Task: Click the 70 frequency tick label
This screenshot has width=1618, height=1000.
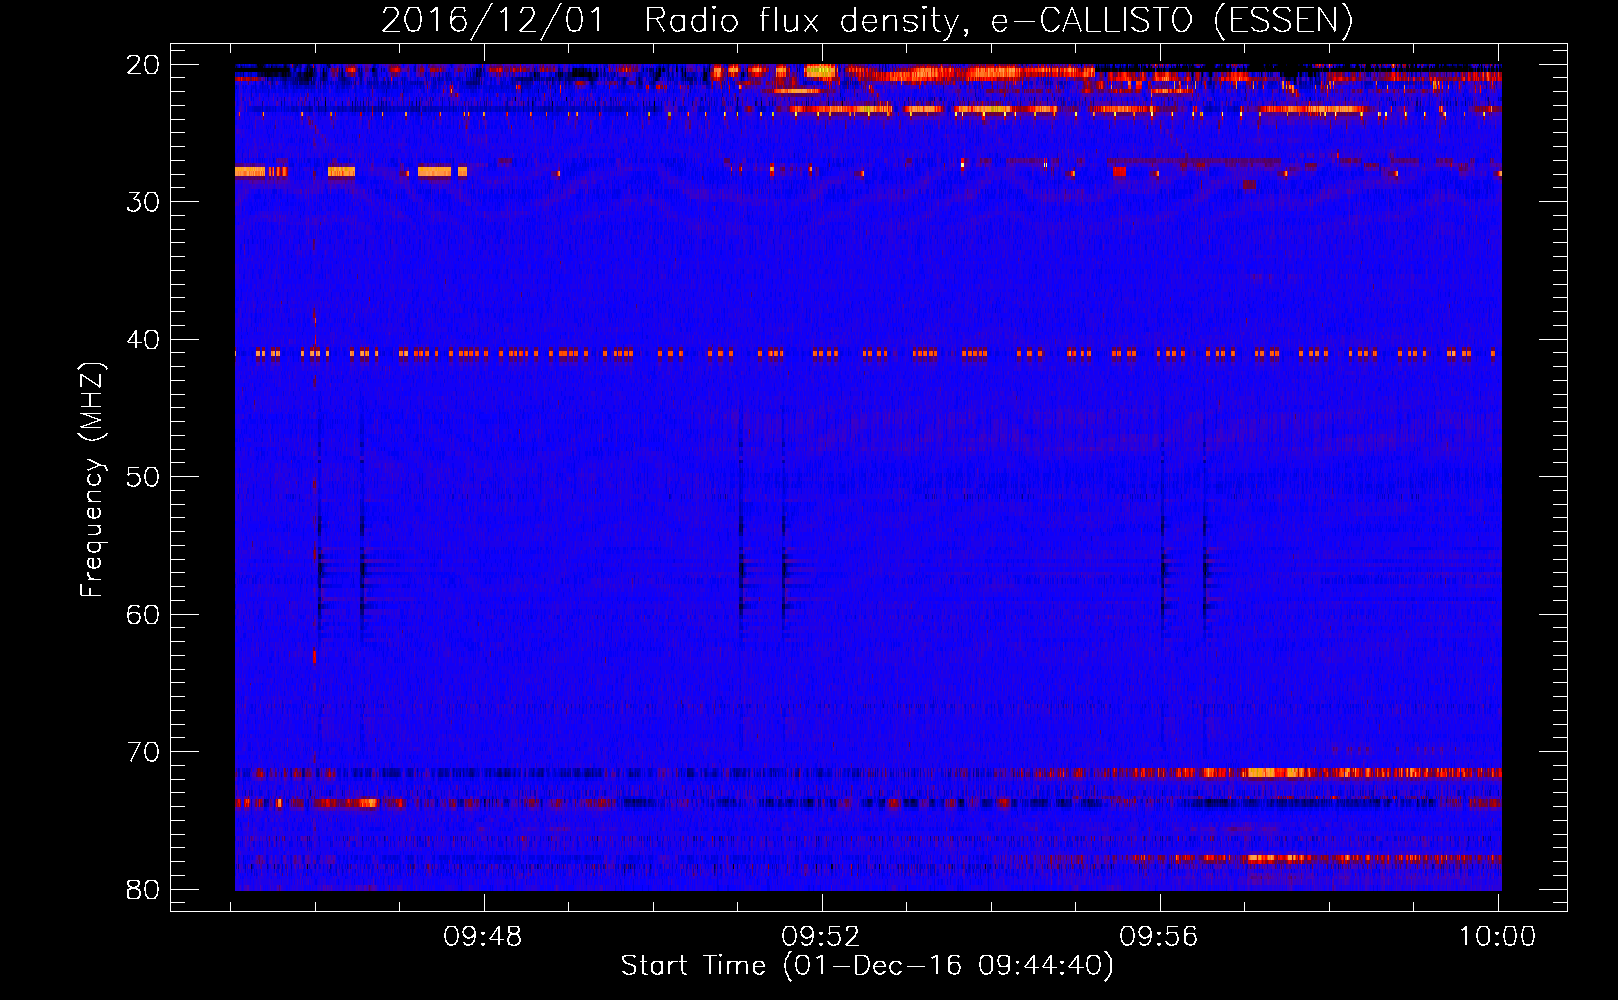Action: tap(143, 752)
